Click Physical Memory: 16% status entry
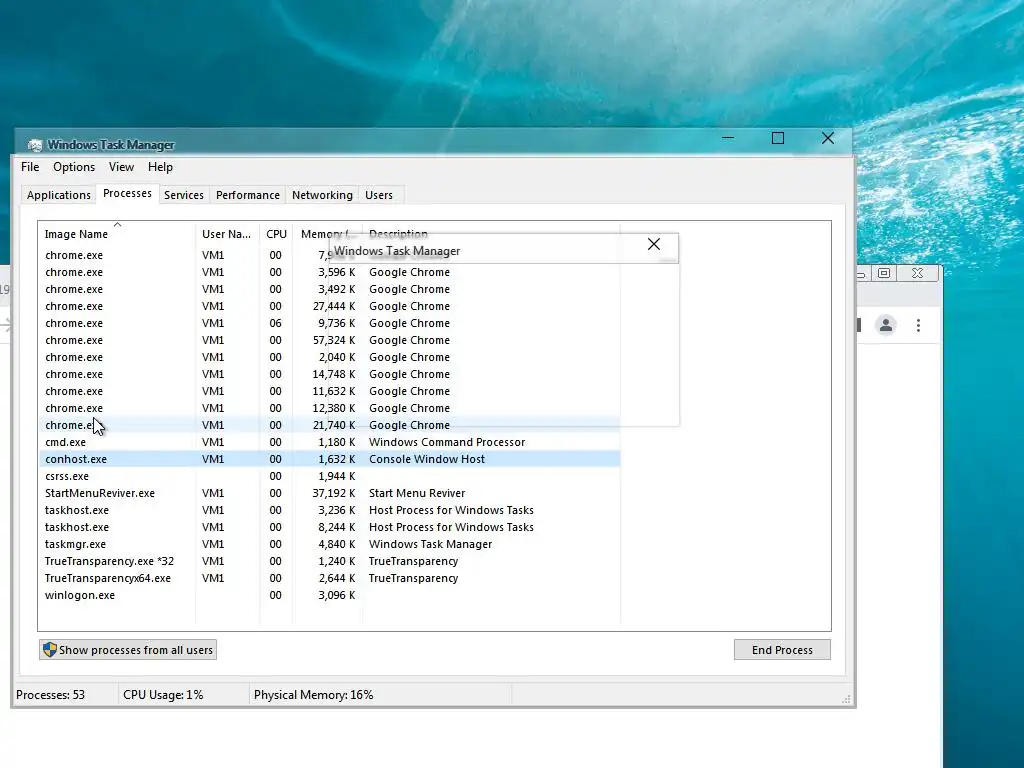Screen dimensions: 1024x768 coord(313,695)
